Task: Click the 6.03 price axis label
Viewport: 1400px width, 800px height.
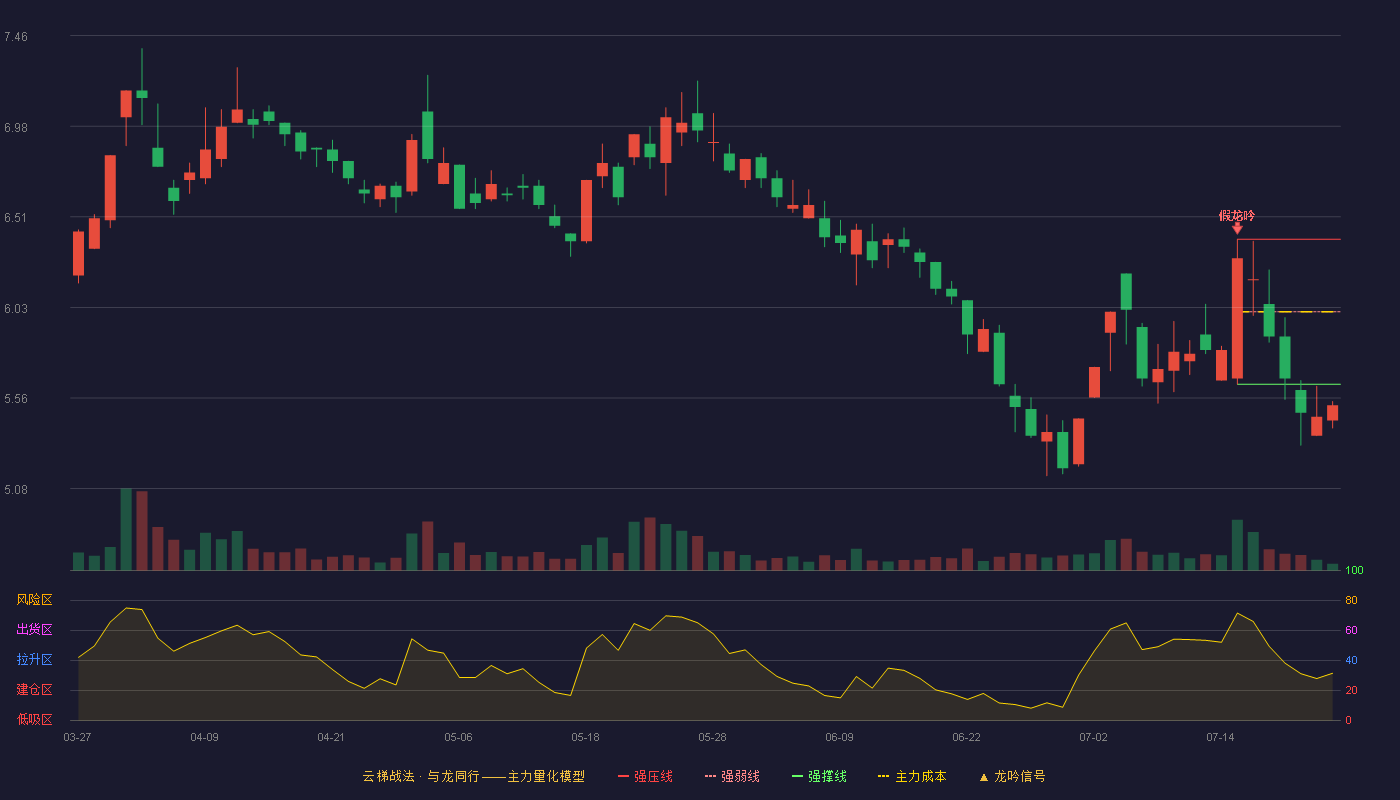Action: pyautogui.click(x=16, y=309)
